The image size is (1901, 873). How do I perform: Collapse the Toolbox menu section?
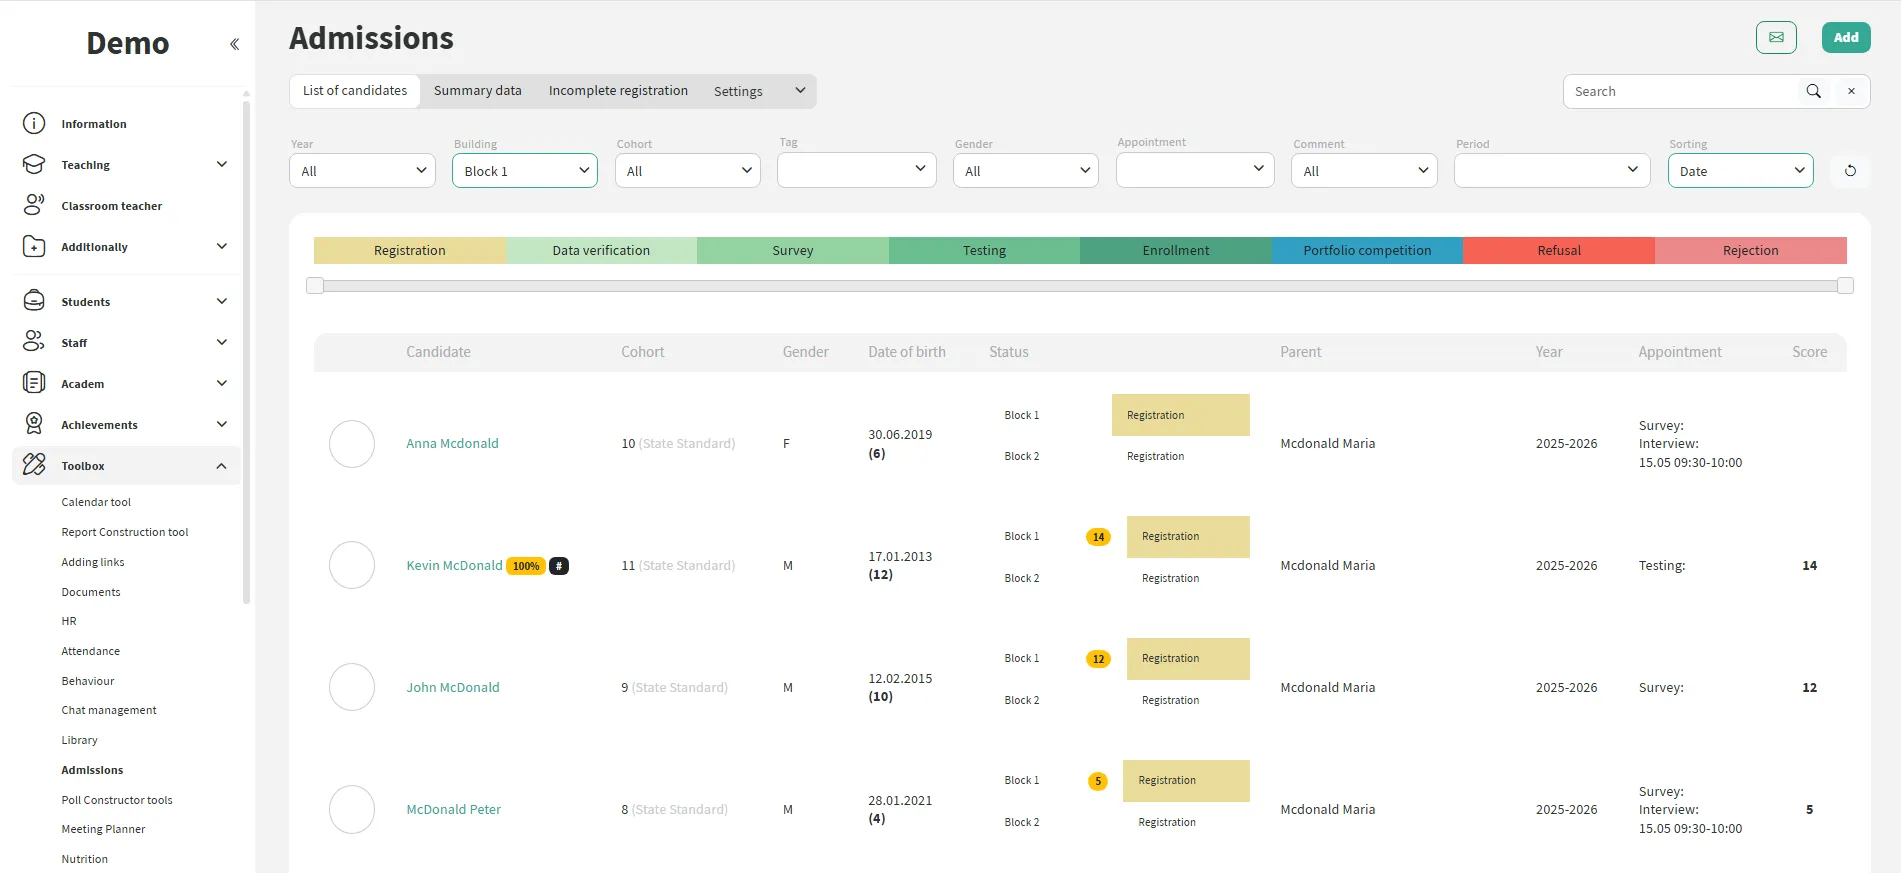pyautogui.click(x=221, y=466)
